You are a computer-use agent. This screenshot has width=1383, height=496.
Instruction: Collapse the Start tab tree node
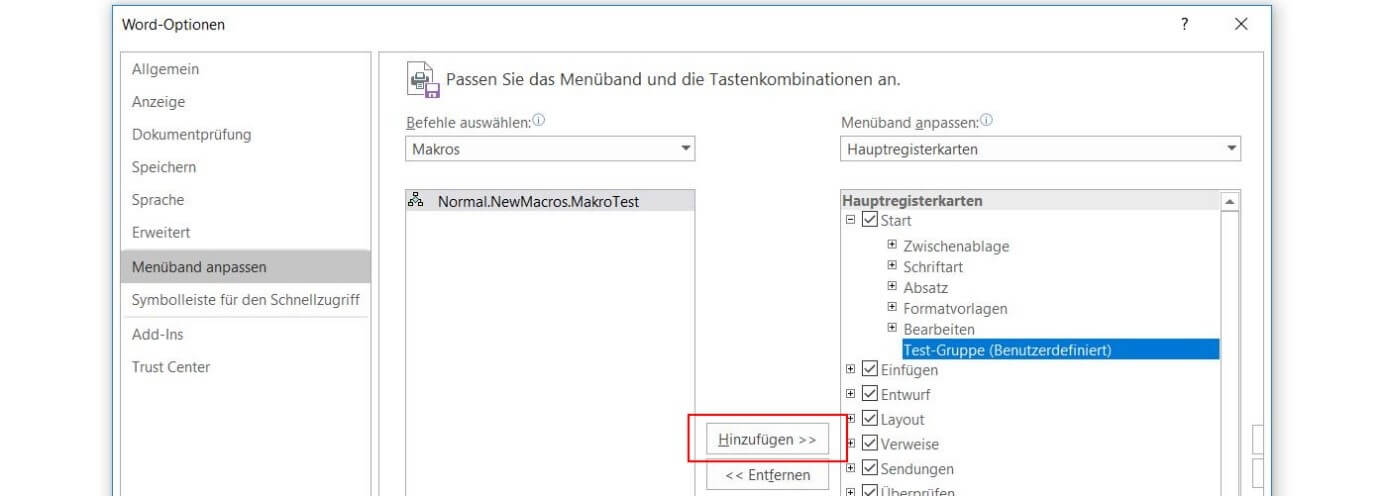851,220
